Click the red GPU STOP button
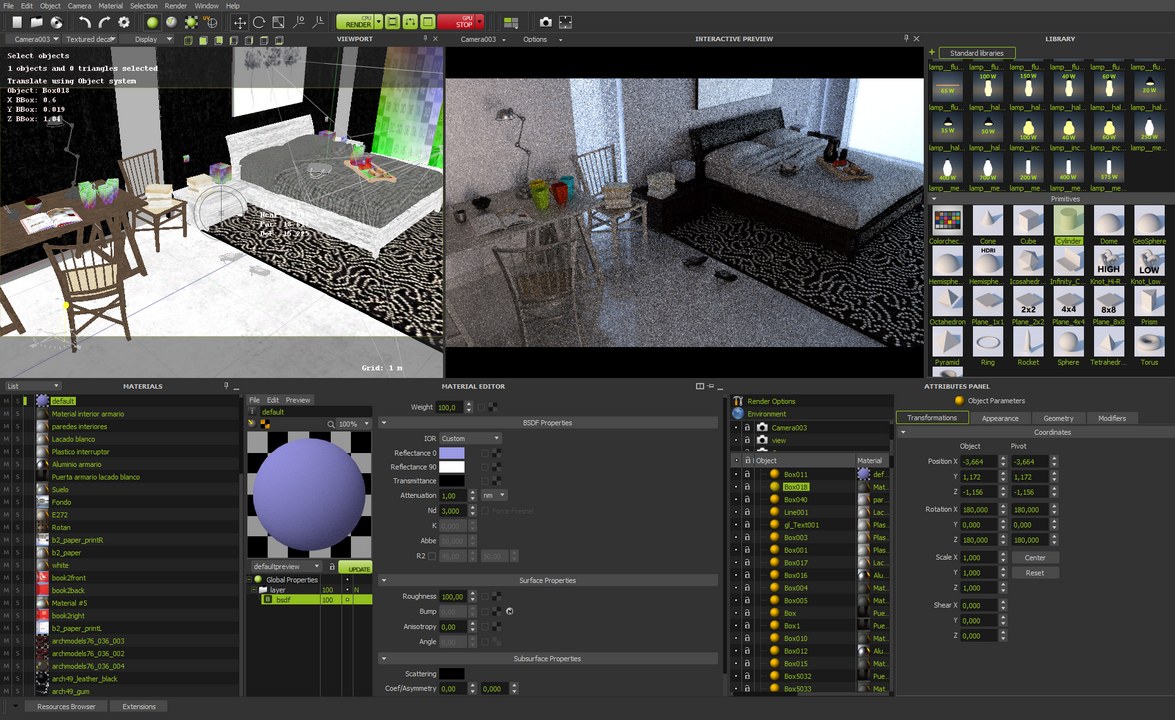This screenshot has width=1175, height=720. (460, 22)
